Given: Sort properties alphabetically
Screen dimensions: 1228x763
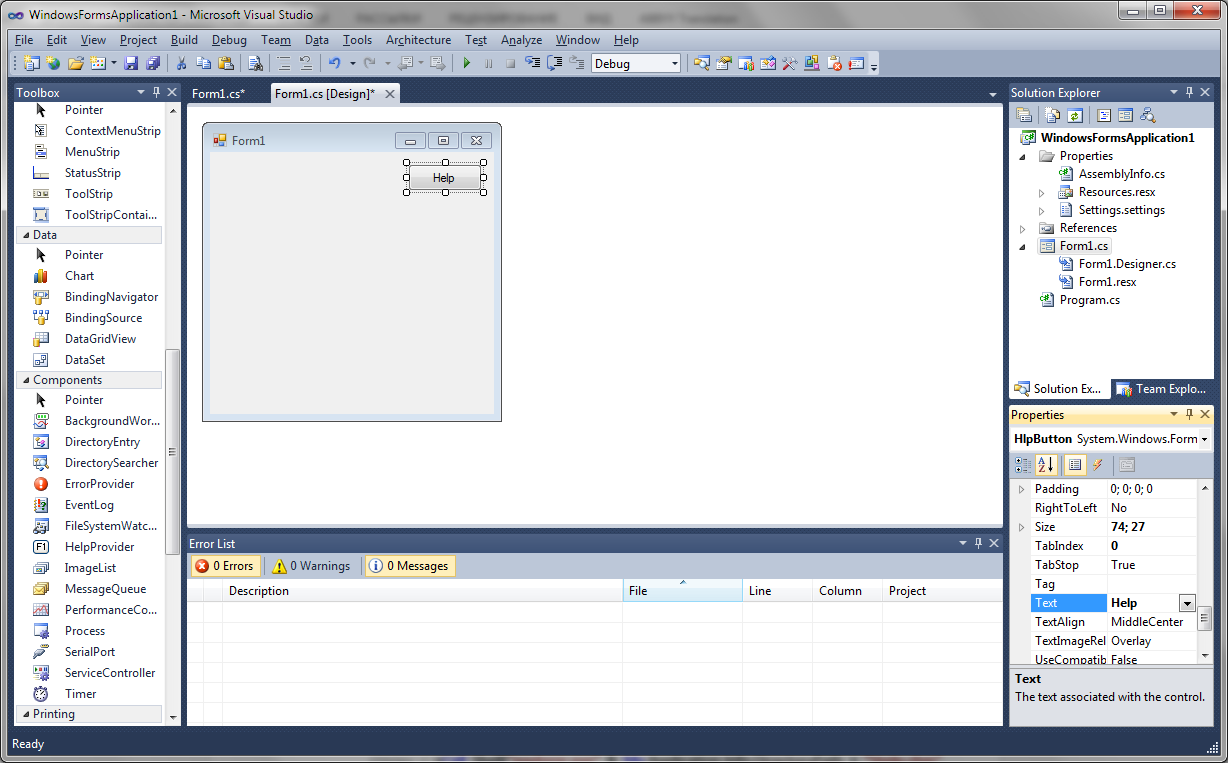Looking at the screenshot, I should click(x=1045, y=465).
